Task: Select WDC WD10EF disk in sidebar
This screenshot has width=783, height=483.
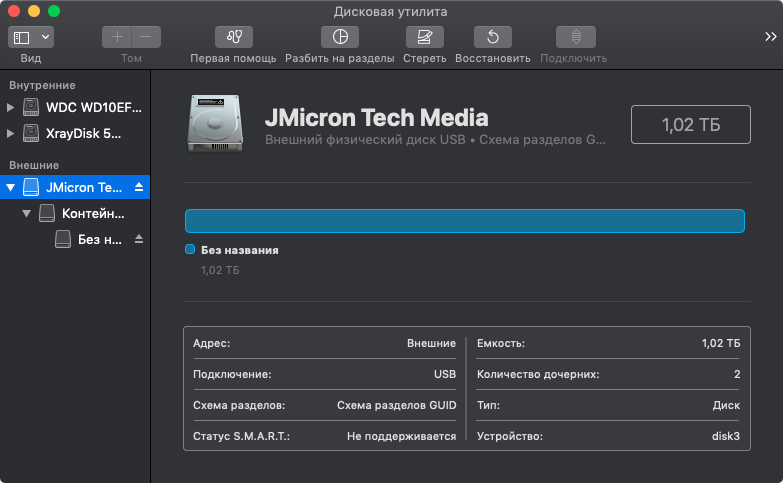Action: tap(93, 107)
